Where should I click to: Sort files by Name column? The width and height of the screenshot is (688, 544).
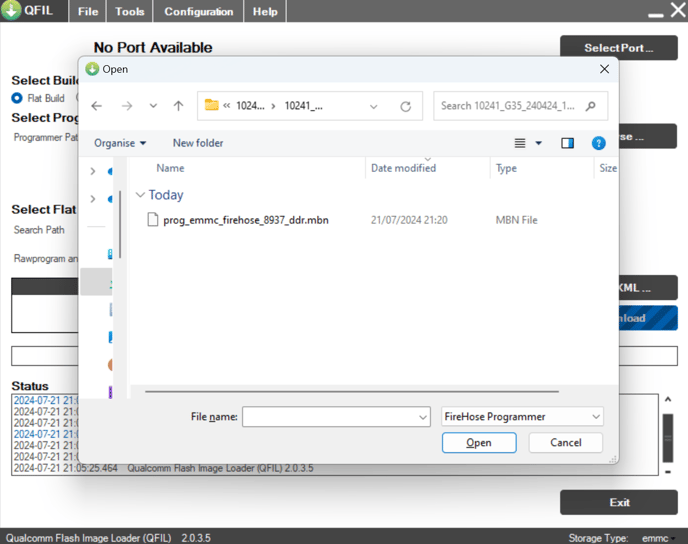[x=170, y=168]
